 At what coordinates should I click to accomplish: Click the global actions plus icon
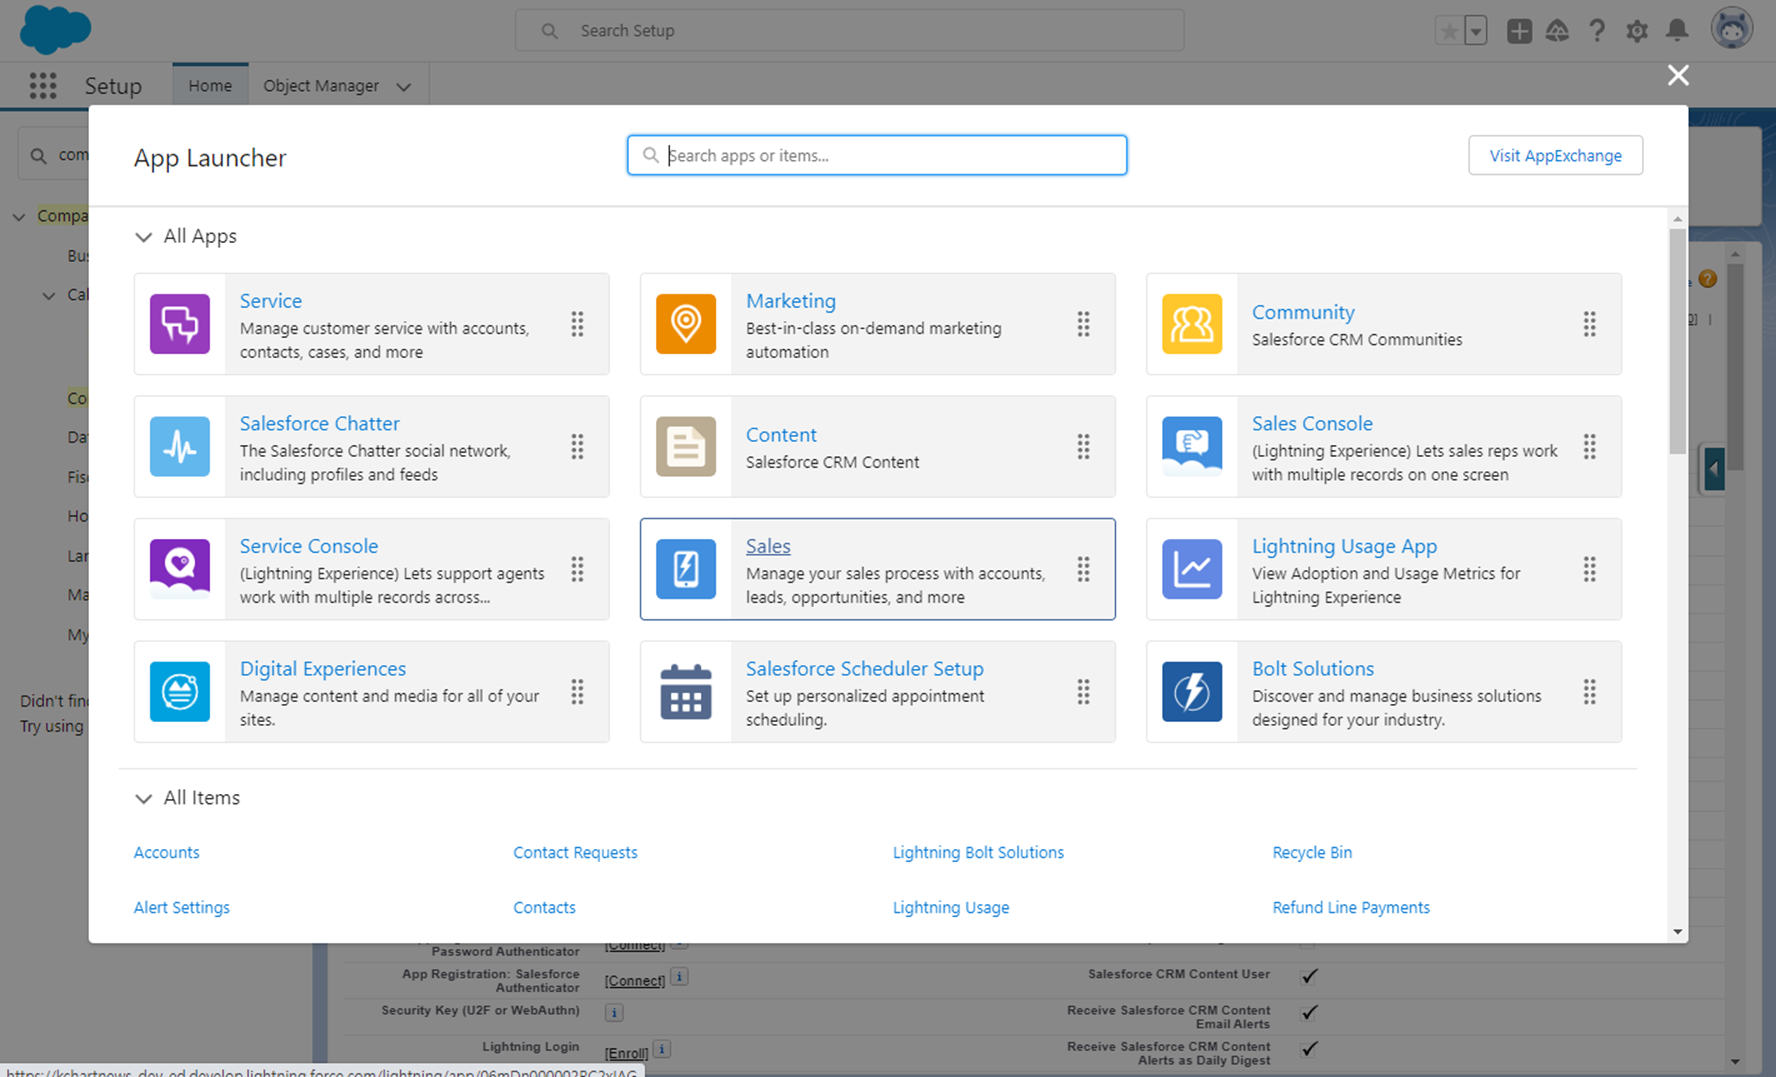(x=1519, y=31)
